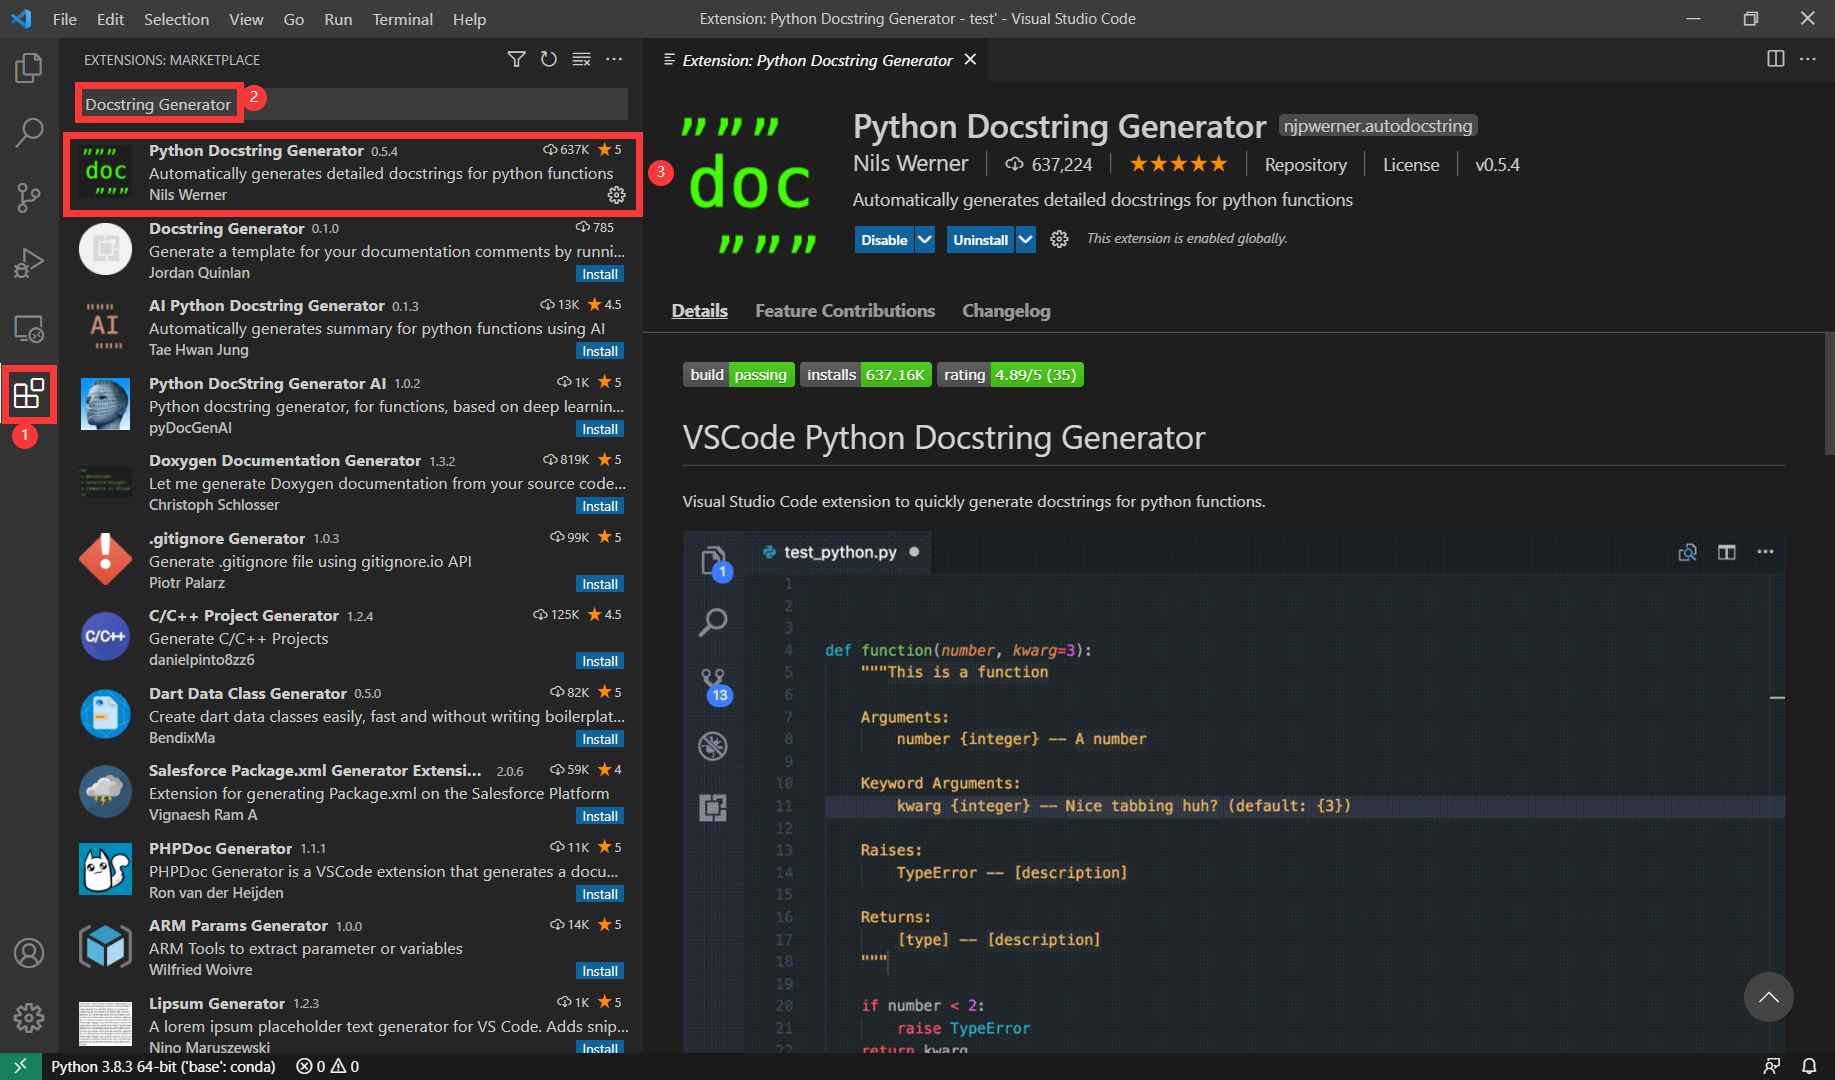
Task: Open gear menu for Python Docstring Generator row
Action: [x=617, y=195]
